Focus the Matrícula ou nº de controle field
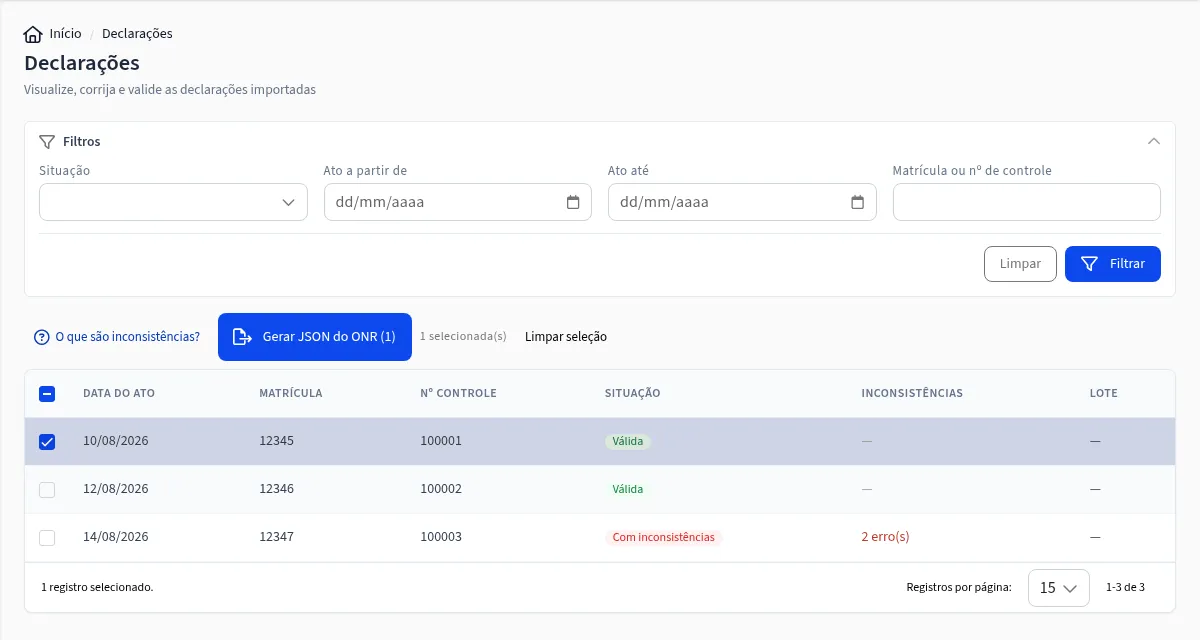1200x640 pixels. click(x=1027, y=202)
